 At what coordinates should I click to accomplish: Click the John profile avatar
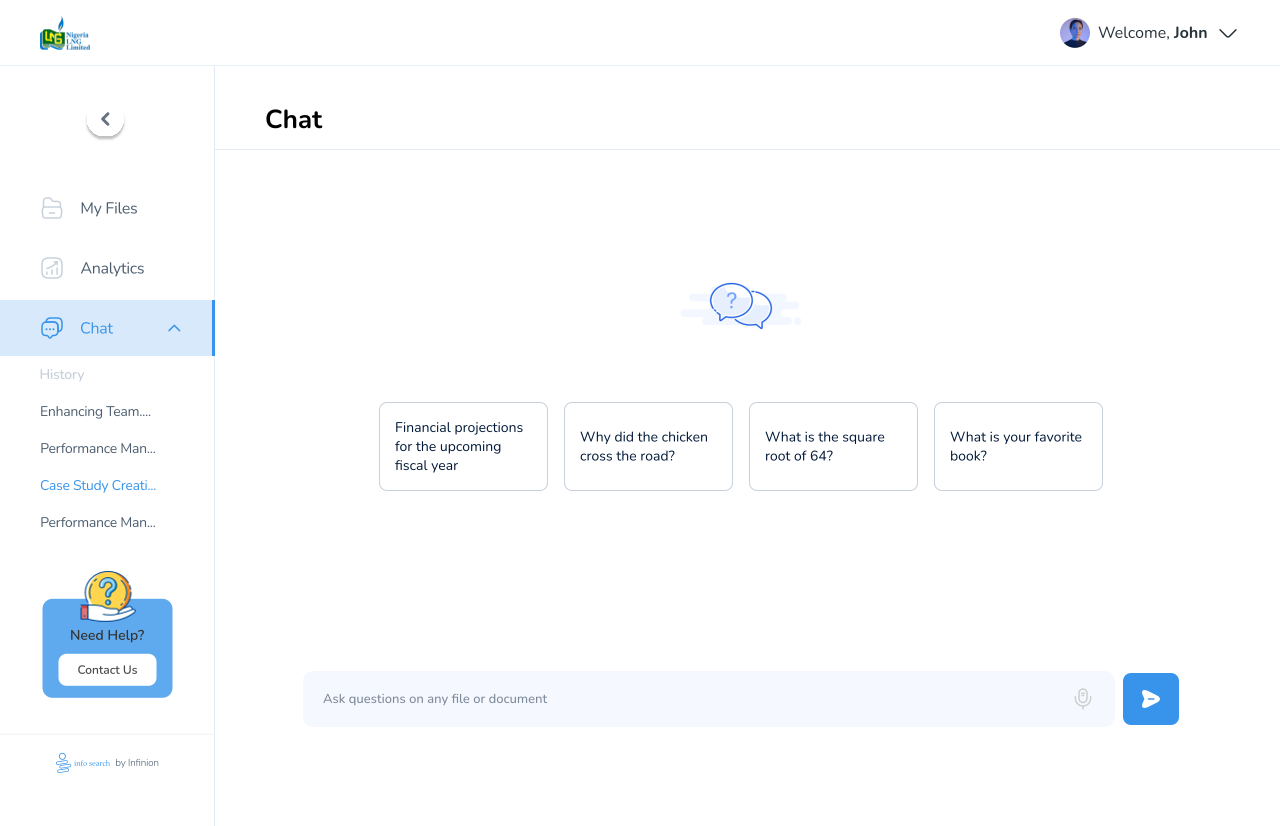point(1074,33)
